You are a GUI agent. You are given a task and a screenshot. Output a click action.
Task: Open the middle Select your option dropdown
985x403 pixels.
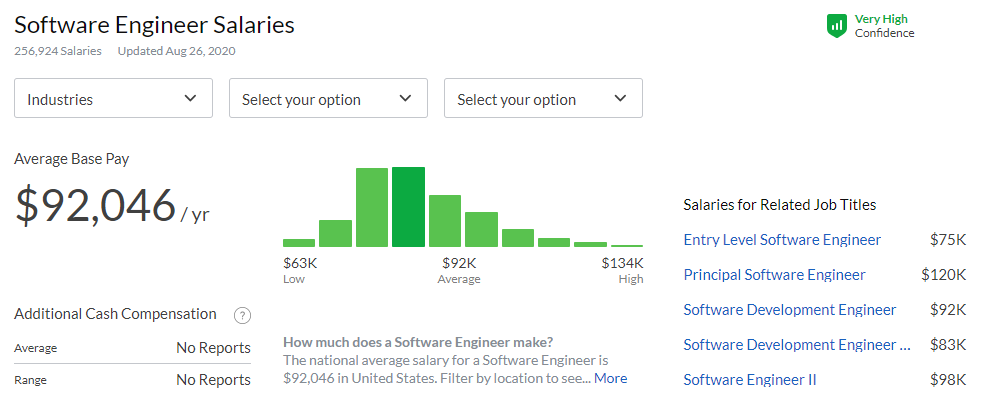328,99
